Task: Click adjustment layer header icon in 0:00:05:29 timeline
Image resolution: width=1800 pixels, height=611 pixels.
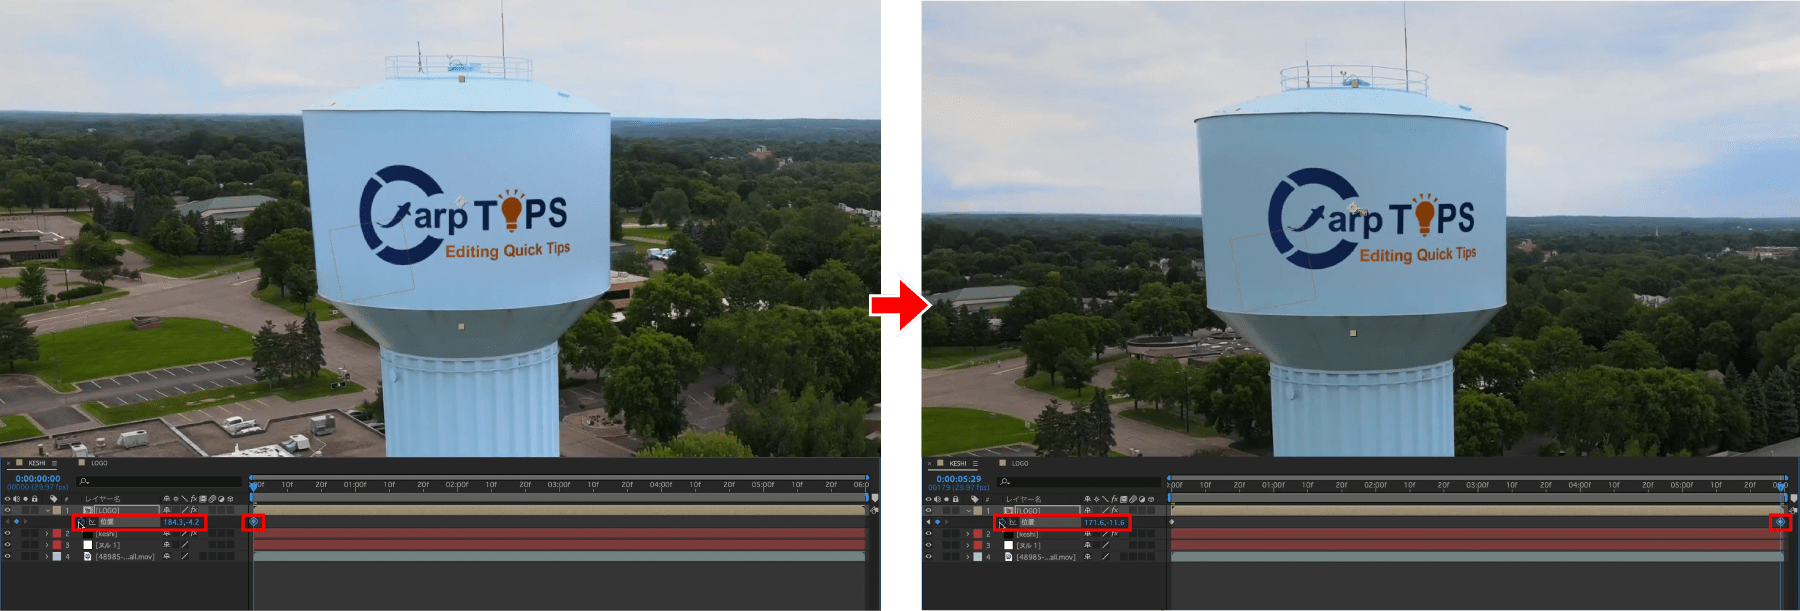Action: coord(1142,499)
